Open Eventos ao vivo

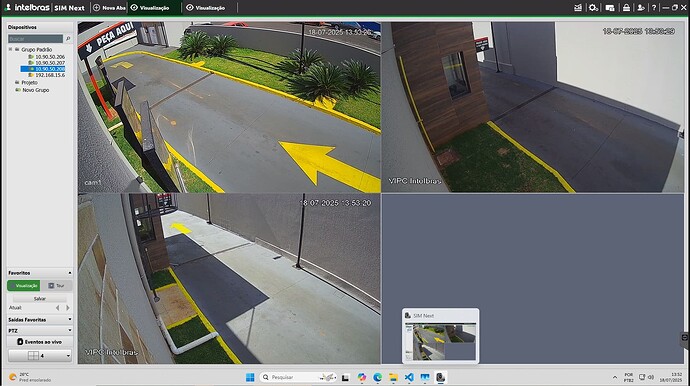point(40,342)
